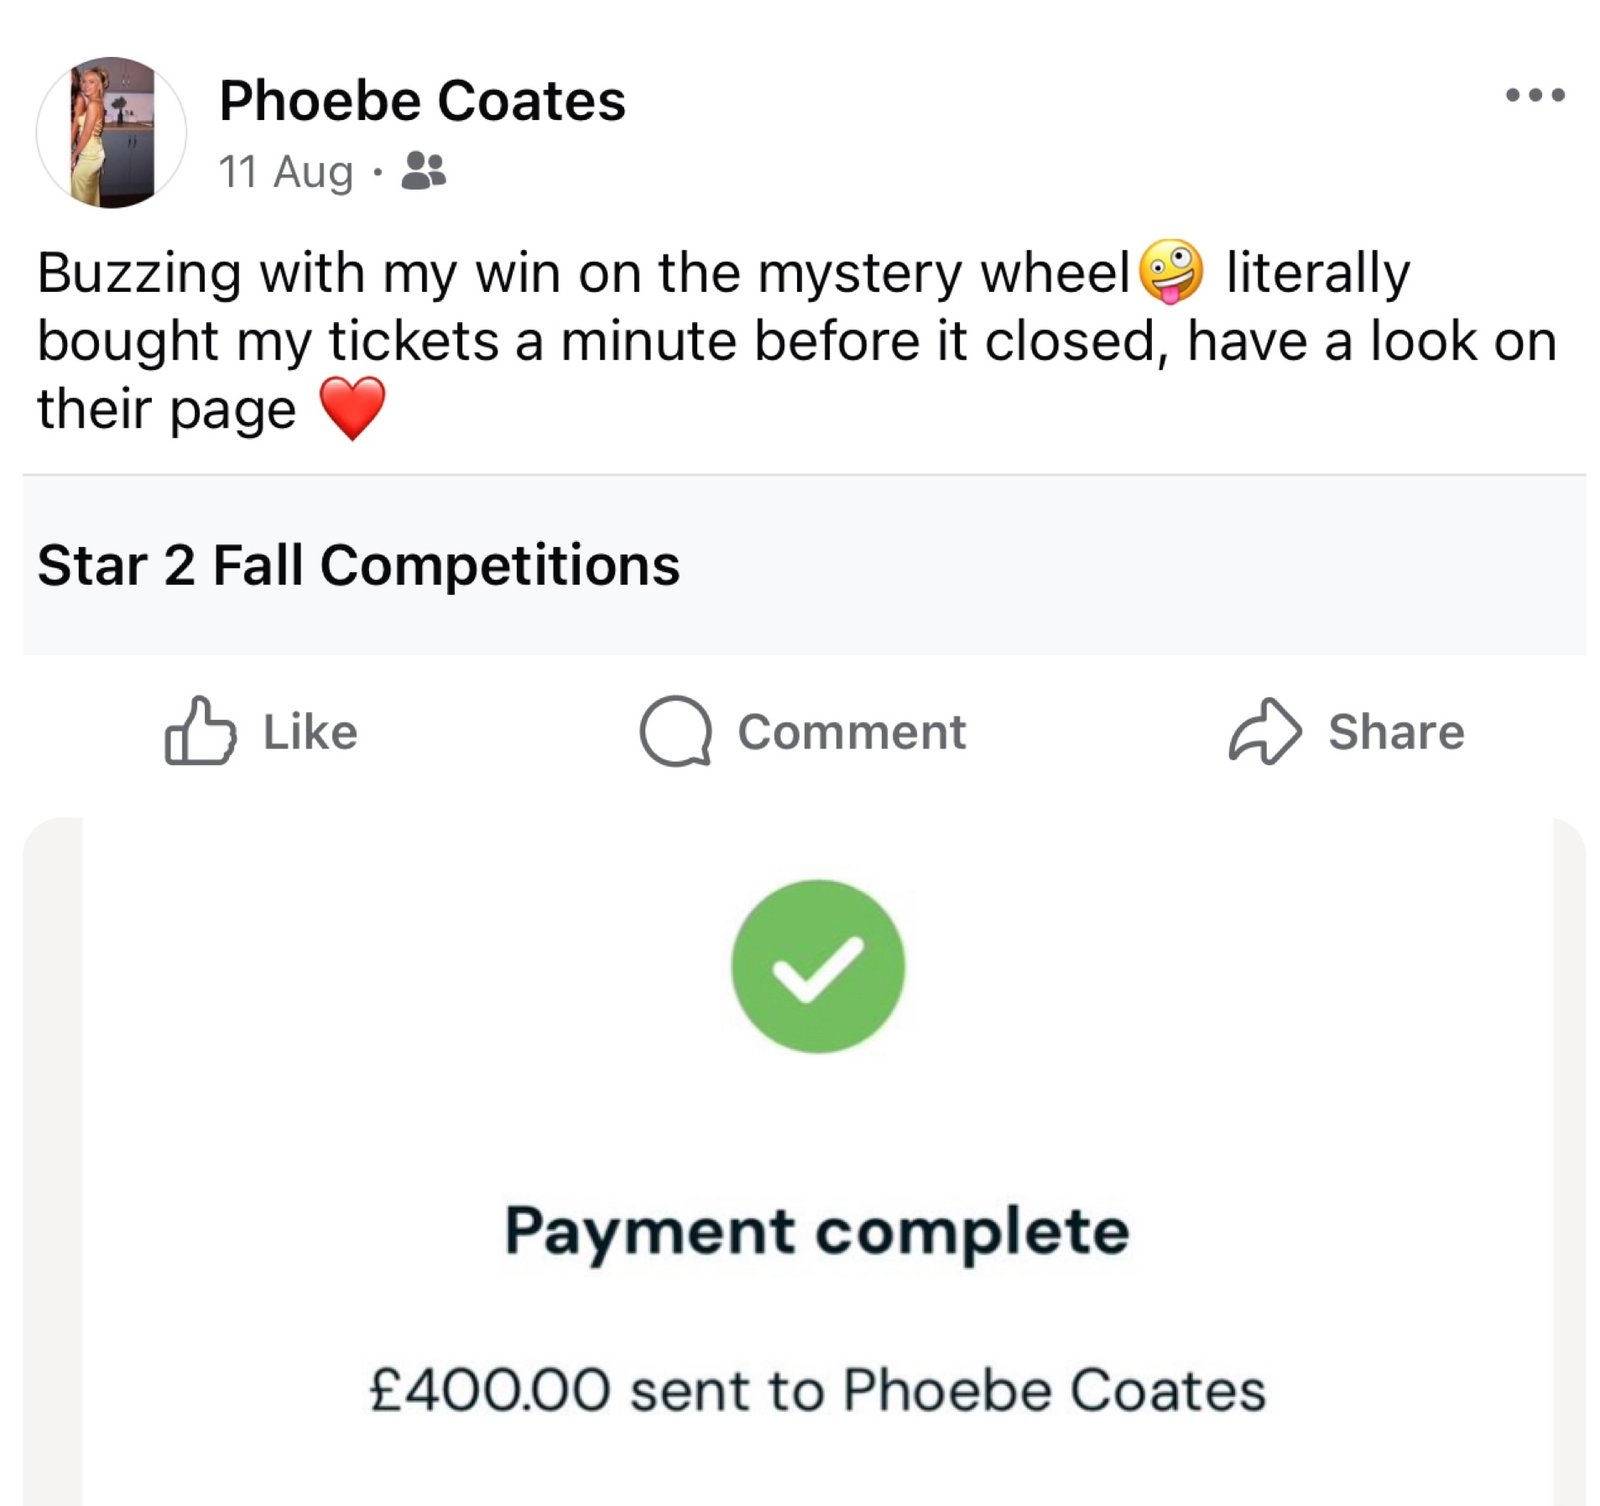This screenshot has width=1600, height=1506.
Task: Open the Phoebe Coates profile name link
Action: (422, 101)
